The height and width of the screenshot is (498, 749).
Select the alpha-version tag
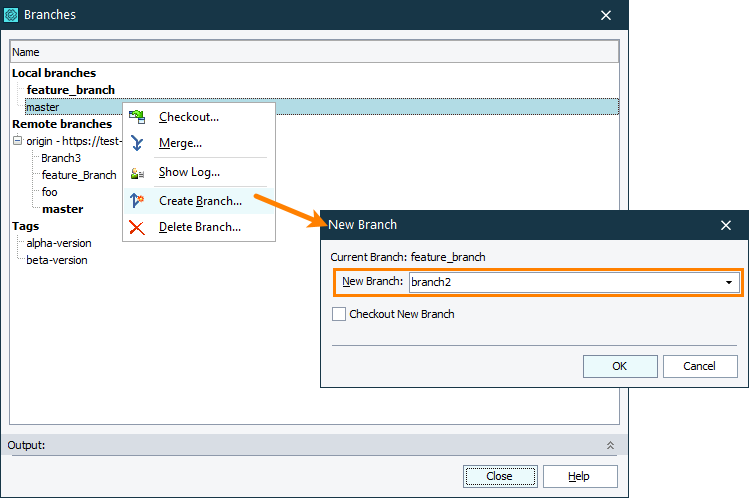coord(59,243)
